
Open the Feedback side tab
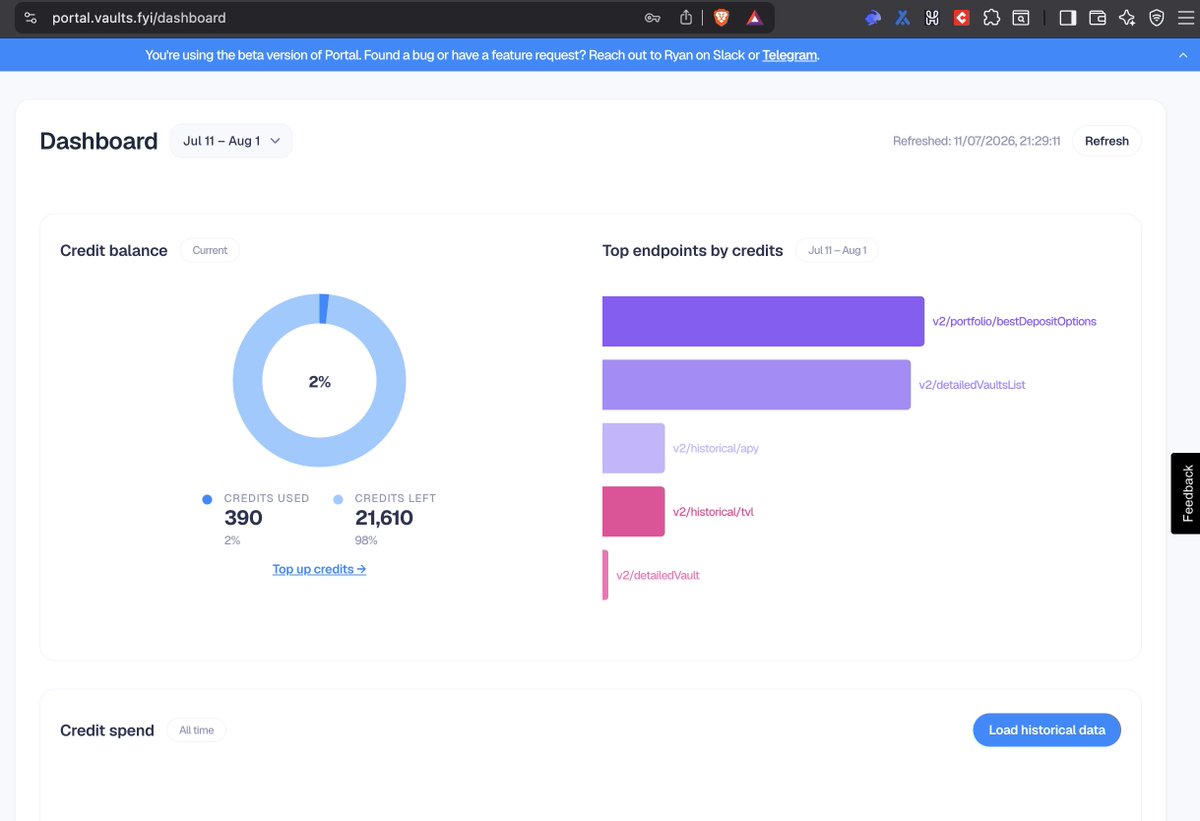[1186, 493]
